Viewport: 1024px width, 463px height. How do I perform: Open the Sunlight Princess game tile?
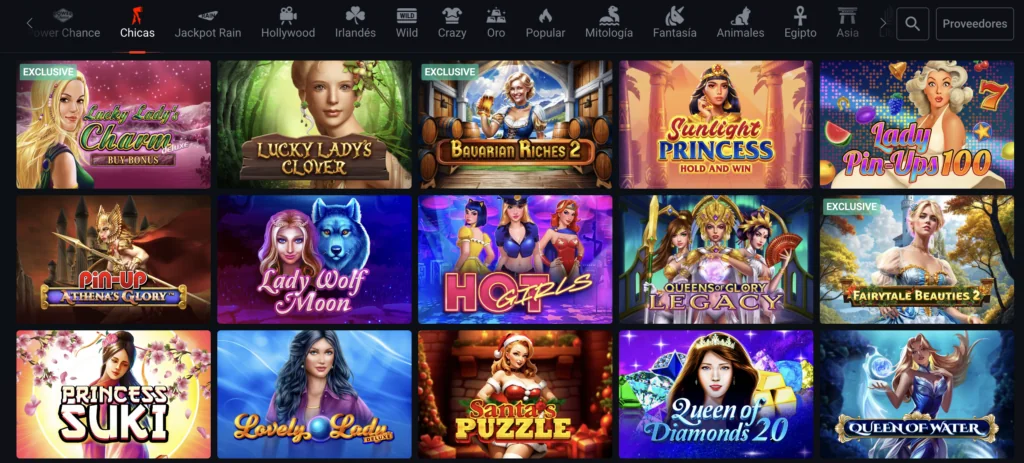pyautogui.click(x=716, y=125)
